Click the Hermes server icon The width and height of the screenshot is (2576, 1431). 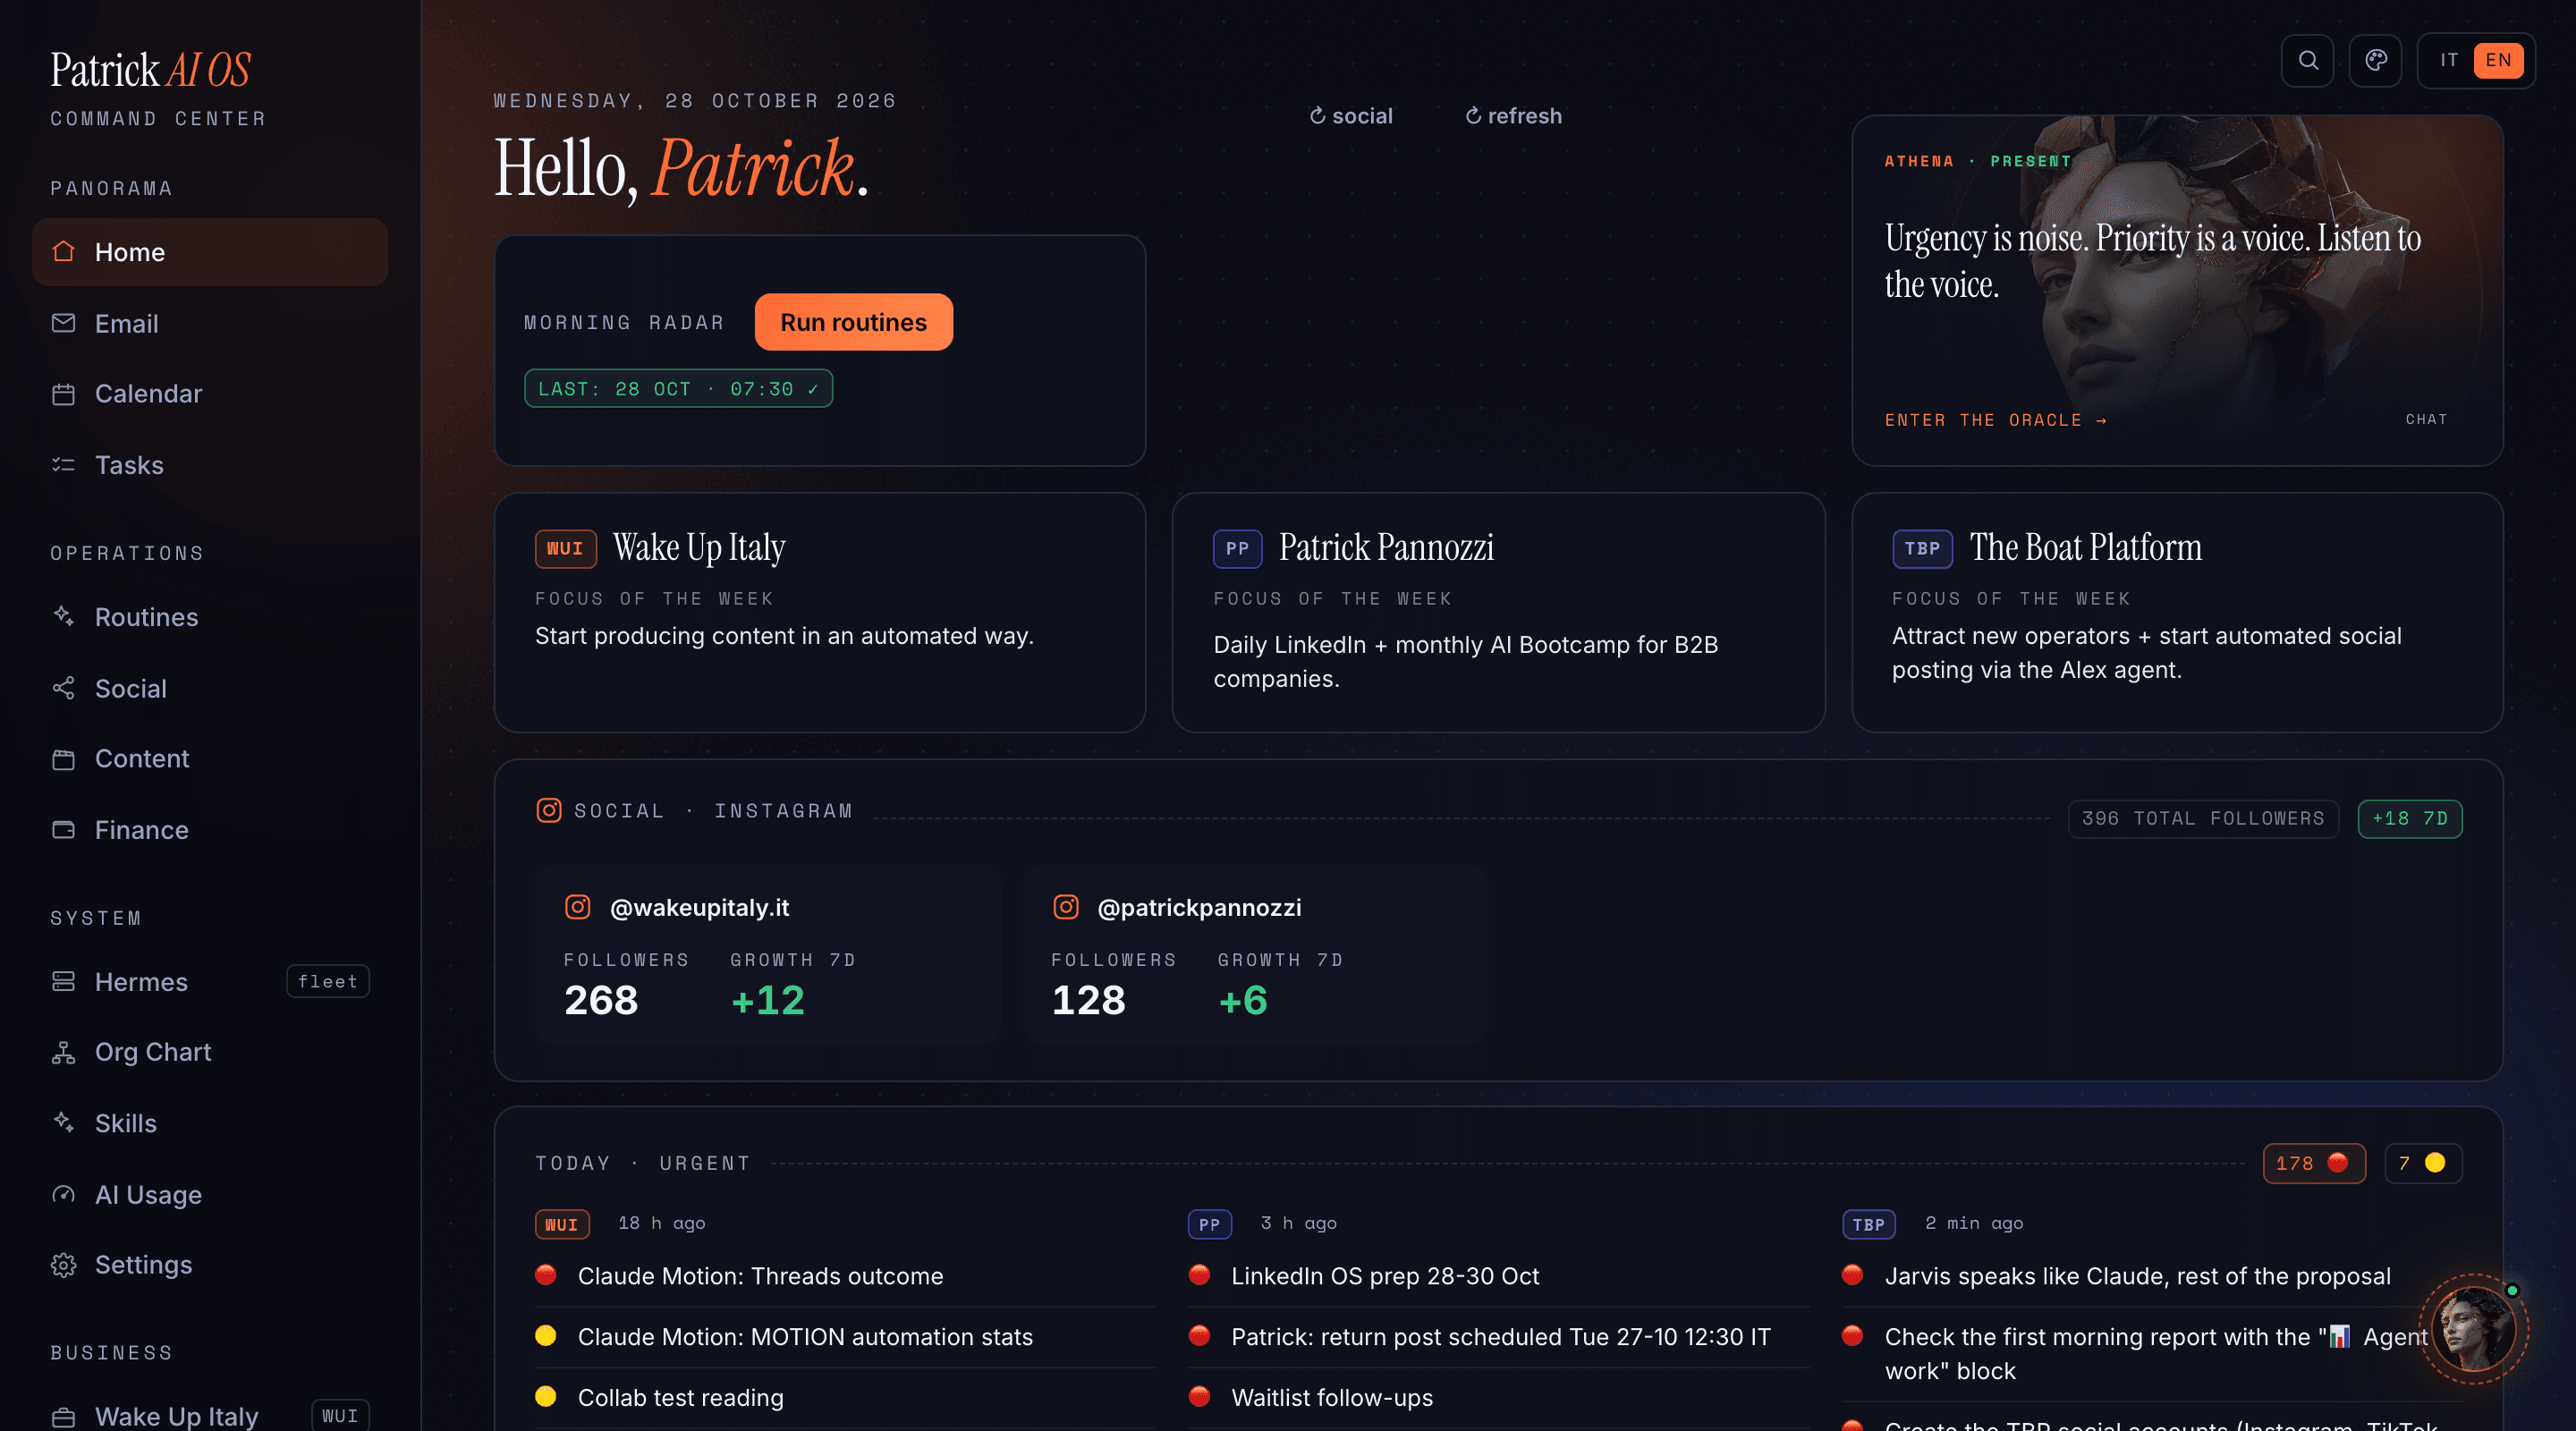coord(64,981)
